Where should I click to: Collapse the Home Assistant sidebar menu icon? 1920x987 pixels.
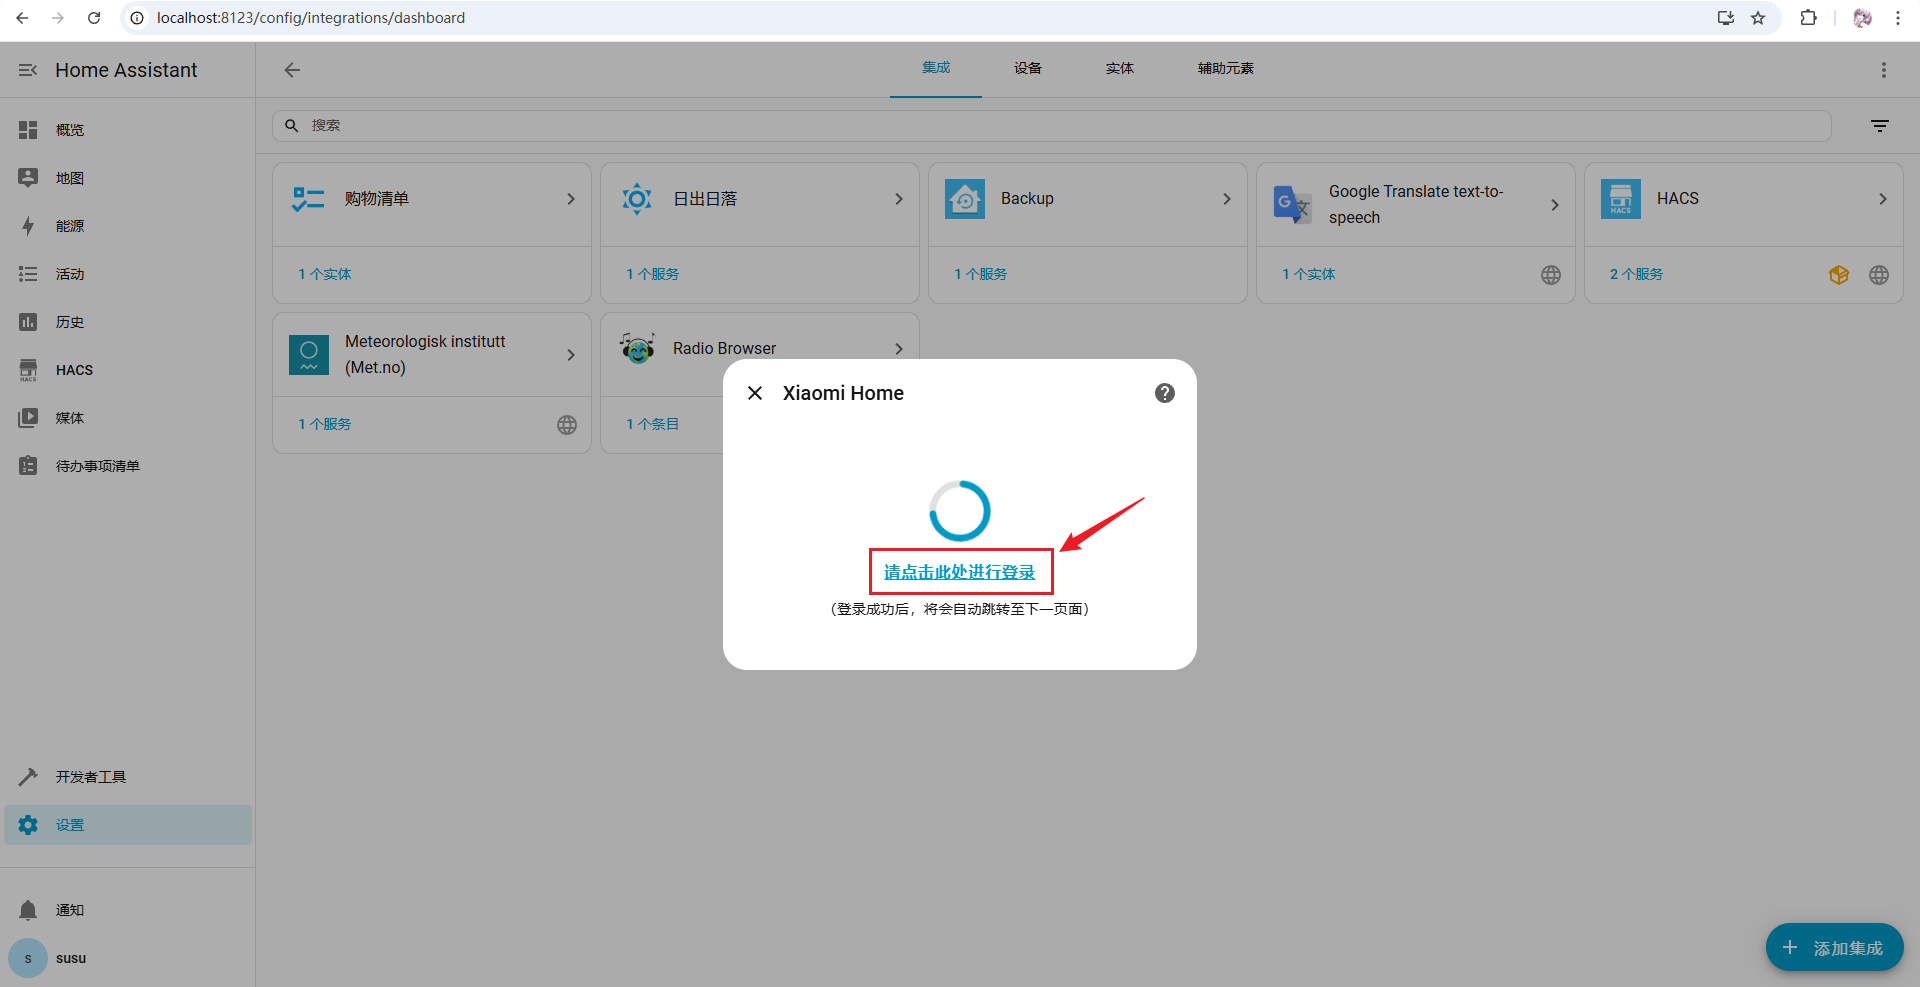click(x=28, y=70)
